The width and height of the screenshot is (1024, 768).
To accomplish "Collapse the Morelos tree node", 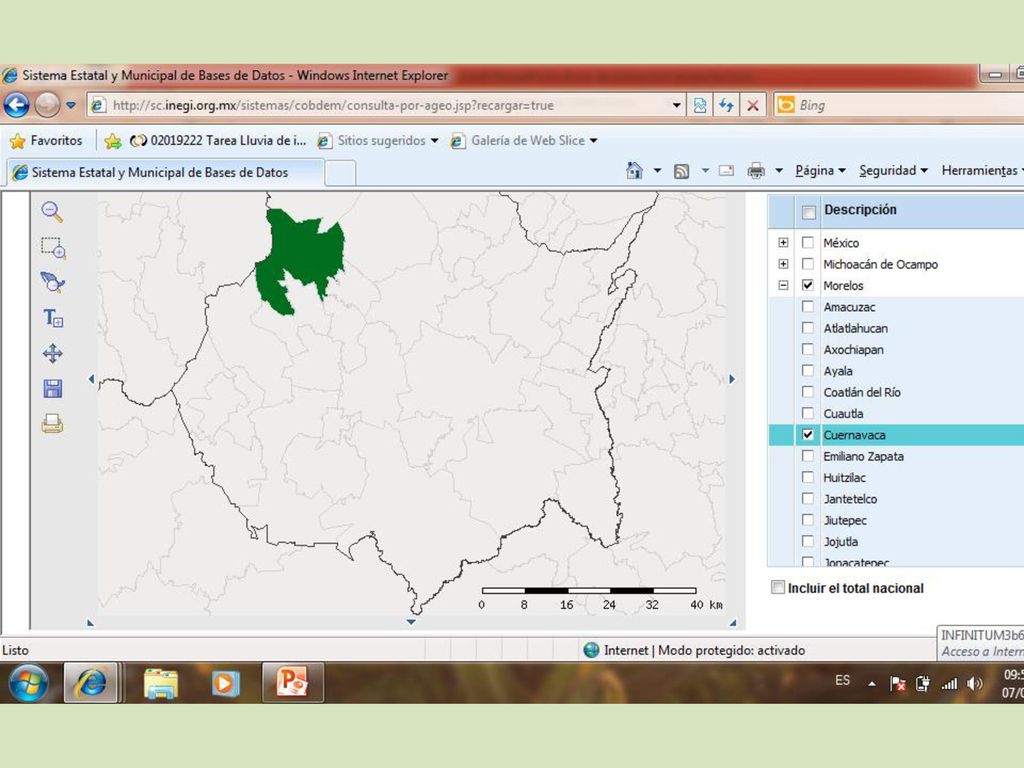I will [783, 285].
